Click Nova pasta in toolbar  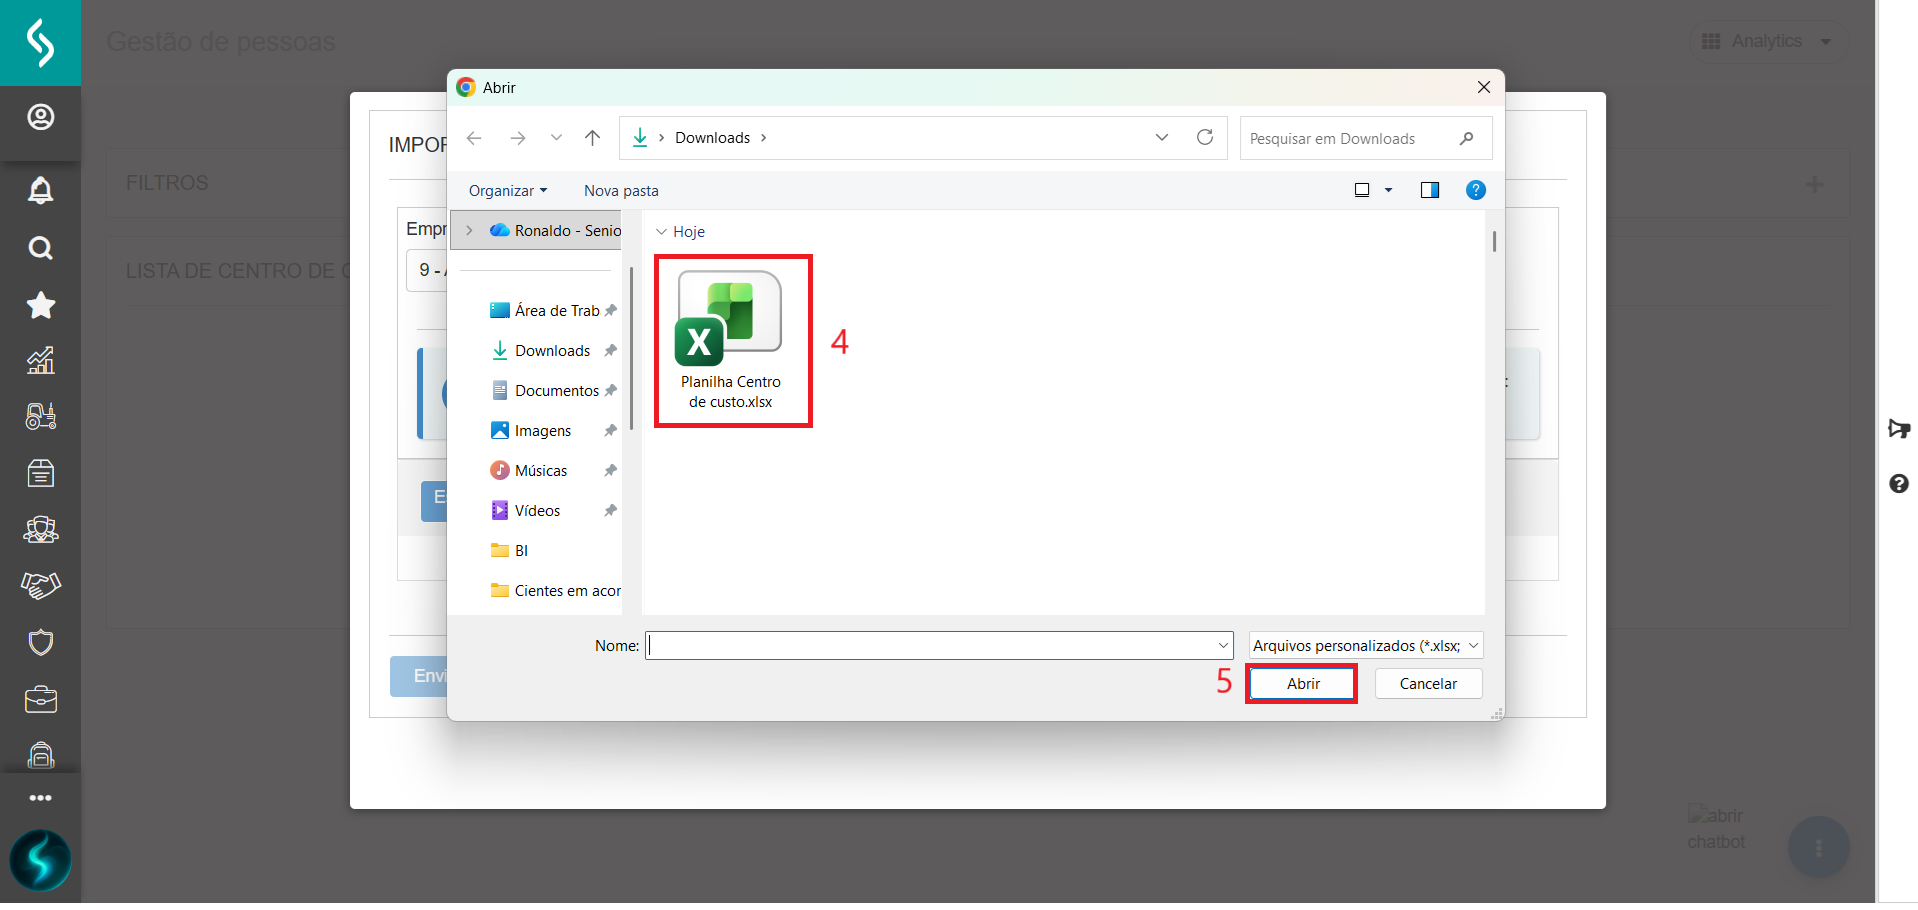pos(621,191)
